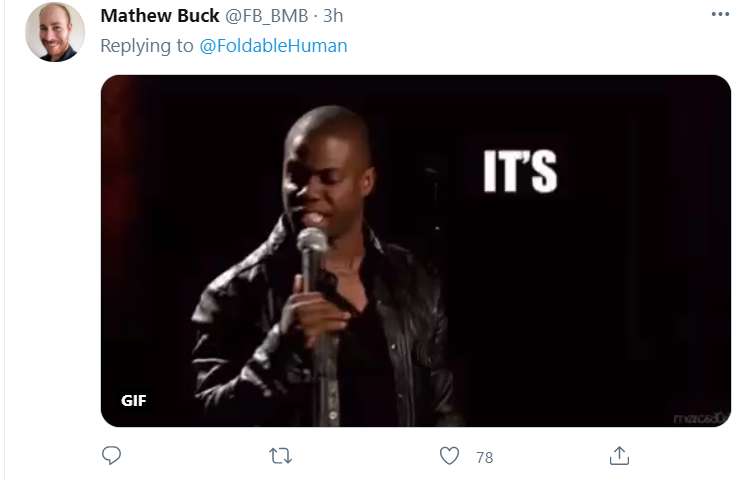Open Mathew Buck's profile picture

point(55,32)
